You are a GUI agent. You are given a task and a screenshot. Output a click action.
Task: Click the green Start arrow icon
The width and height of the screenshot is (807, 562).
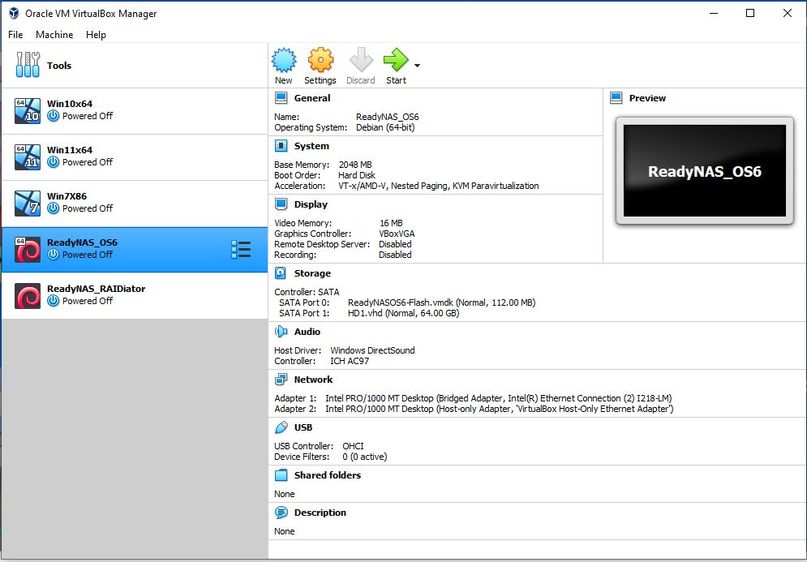pyautogui.click(x=395, y=61)
